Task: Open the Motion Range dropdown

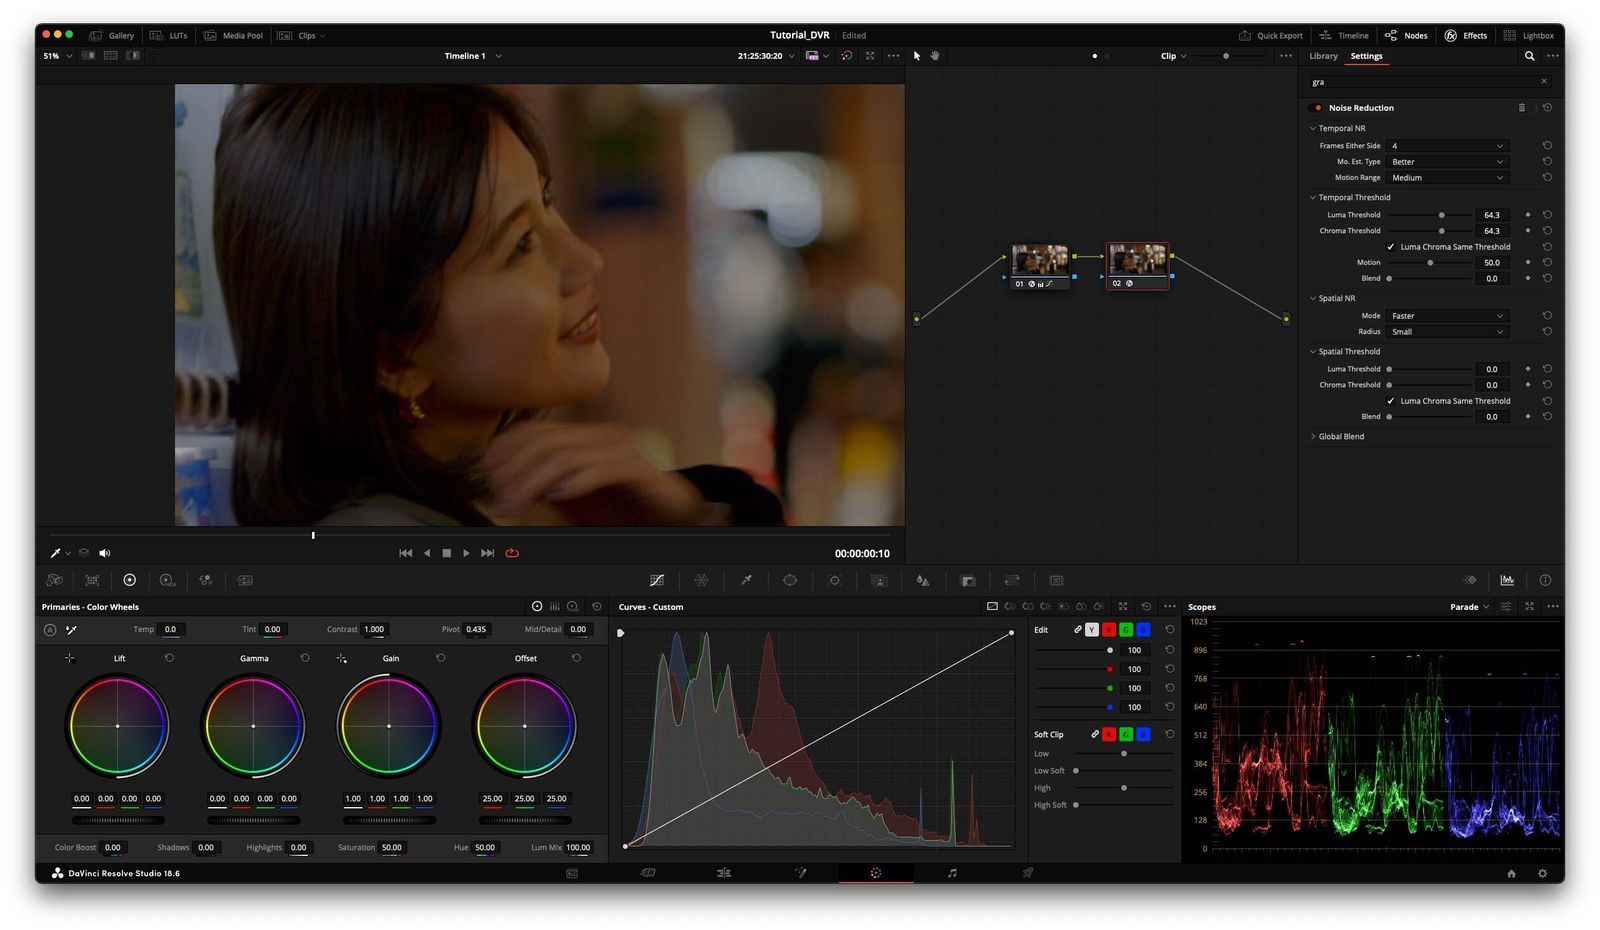Action: coord(1447,177)
